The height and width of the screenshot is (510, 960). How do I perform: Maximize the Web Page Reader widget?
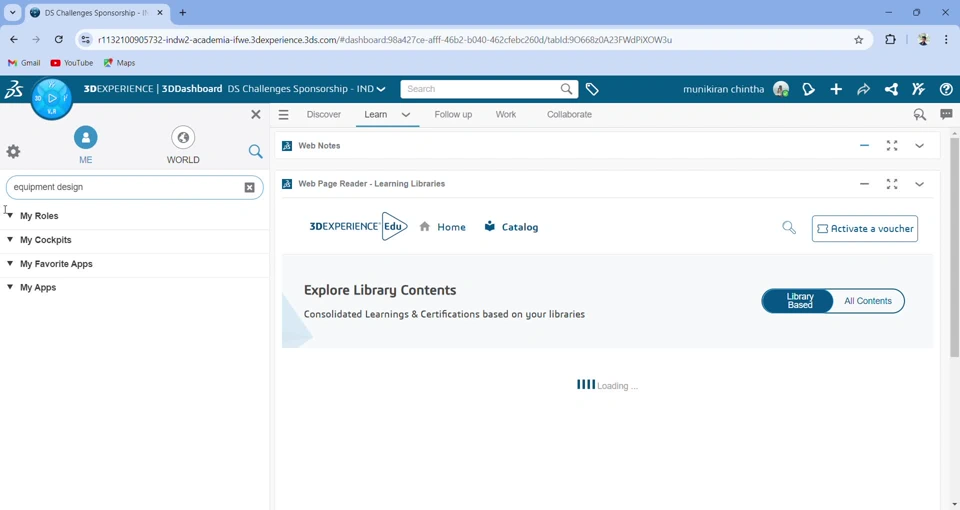click(892, 184)
